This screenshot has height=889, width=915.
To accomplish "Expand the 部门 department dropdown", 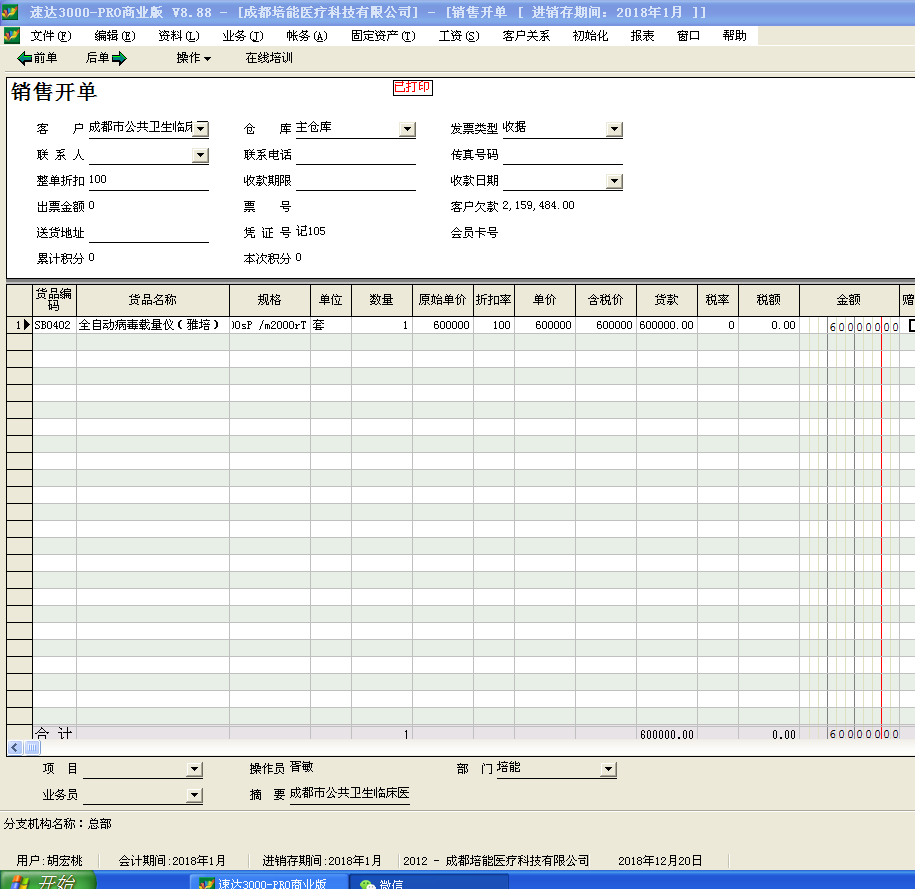I will tap(608, 769).
